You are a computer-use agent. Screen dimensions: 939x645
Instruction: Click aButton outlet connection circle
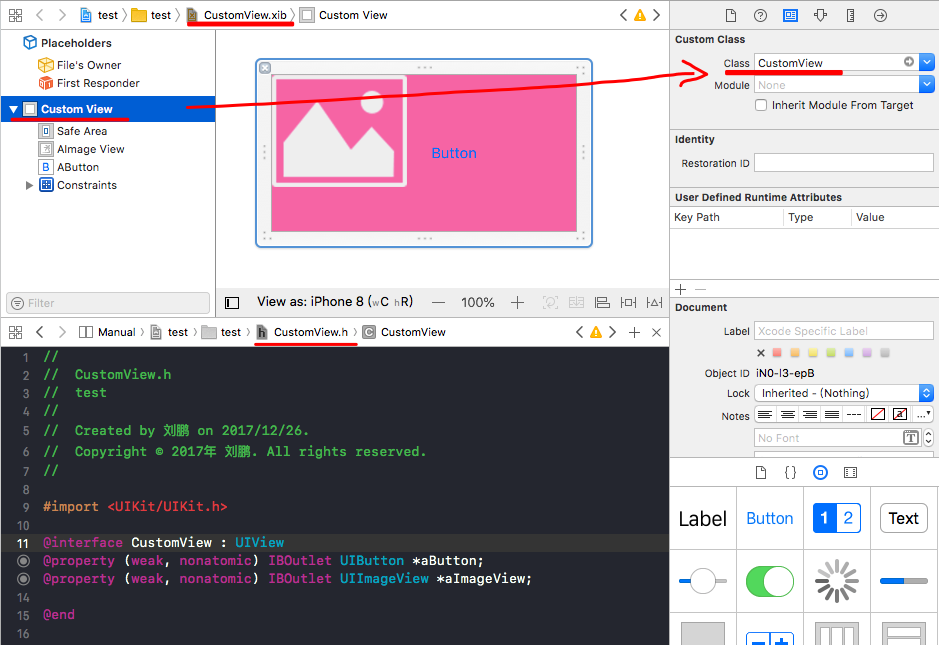[x=23, y=561]
